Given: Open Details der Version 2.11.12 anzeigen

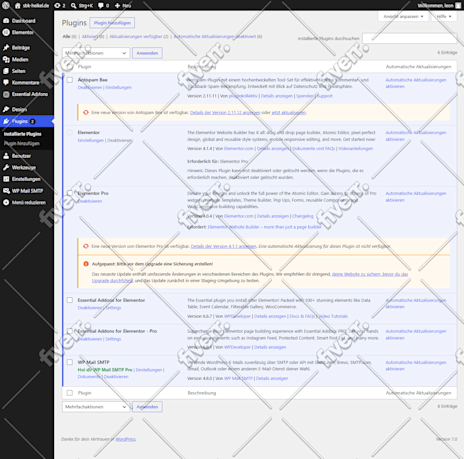Looking at the screenshot, I should click(225, 113).
